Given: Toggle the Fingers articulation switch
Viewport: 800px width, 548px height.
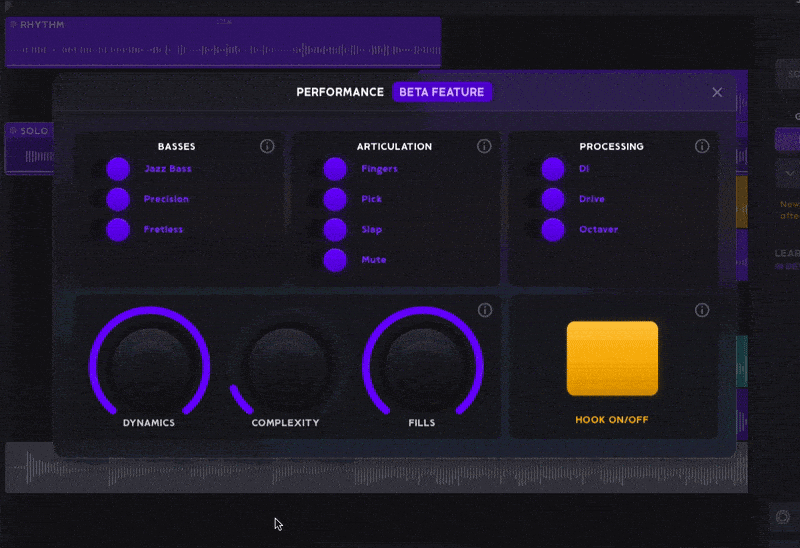Looking at the screenshot, I should point(335,169).
